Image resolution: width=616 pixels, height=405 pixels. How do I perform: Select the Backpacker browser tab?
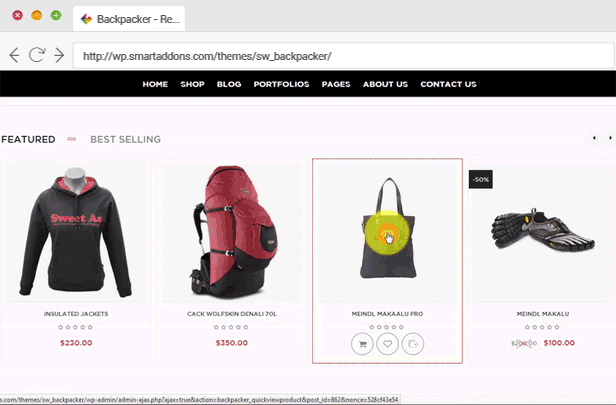(129, 19)
